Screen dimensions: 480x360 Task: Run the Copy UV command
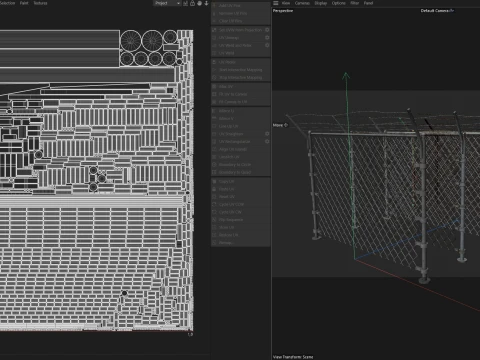click(x=240, y=182)
